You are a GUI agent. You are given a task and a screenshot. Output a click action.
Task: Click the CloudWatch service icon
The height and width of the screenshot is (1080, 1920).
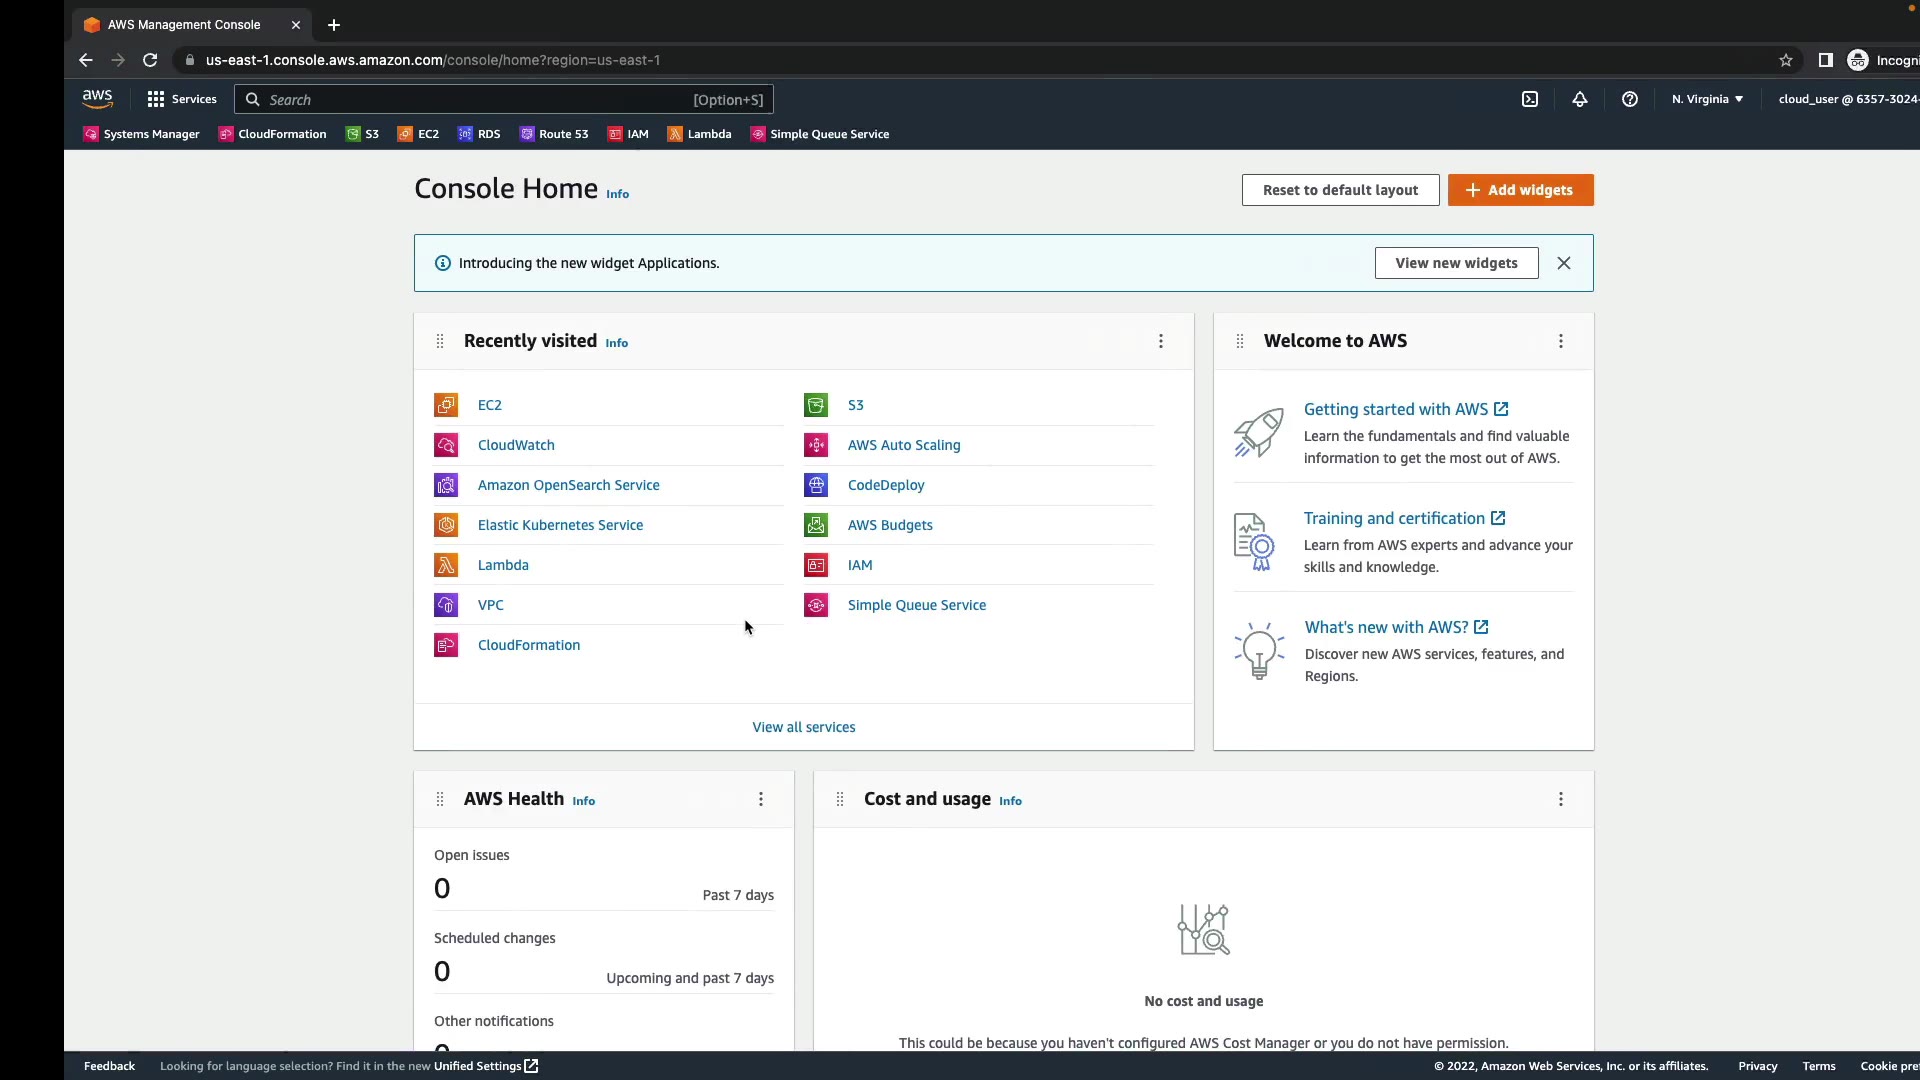(x=446, y=445)
